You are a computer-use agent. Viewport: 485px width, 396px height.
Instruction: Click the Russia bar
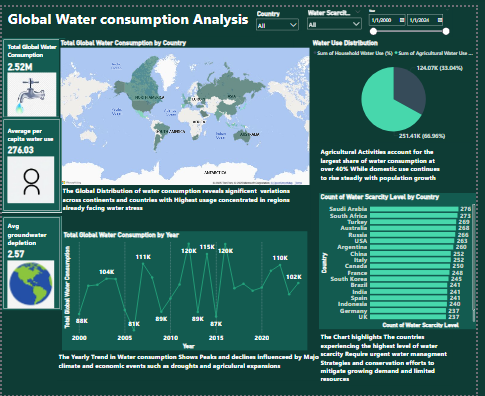pyautogui.click(x=413, y=235)
